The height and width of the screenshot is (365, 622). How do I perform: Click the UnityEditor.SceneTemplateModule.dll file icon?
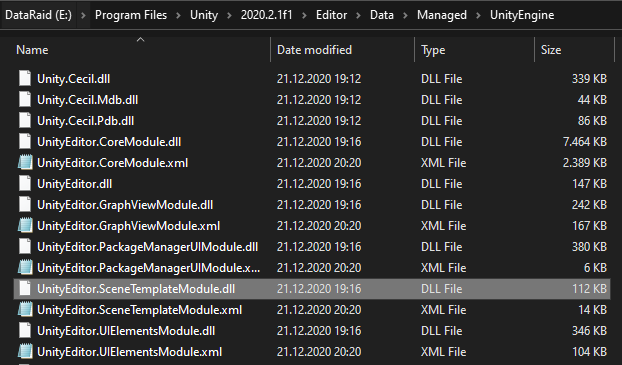25,289
